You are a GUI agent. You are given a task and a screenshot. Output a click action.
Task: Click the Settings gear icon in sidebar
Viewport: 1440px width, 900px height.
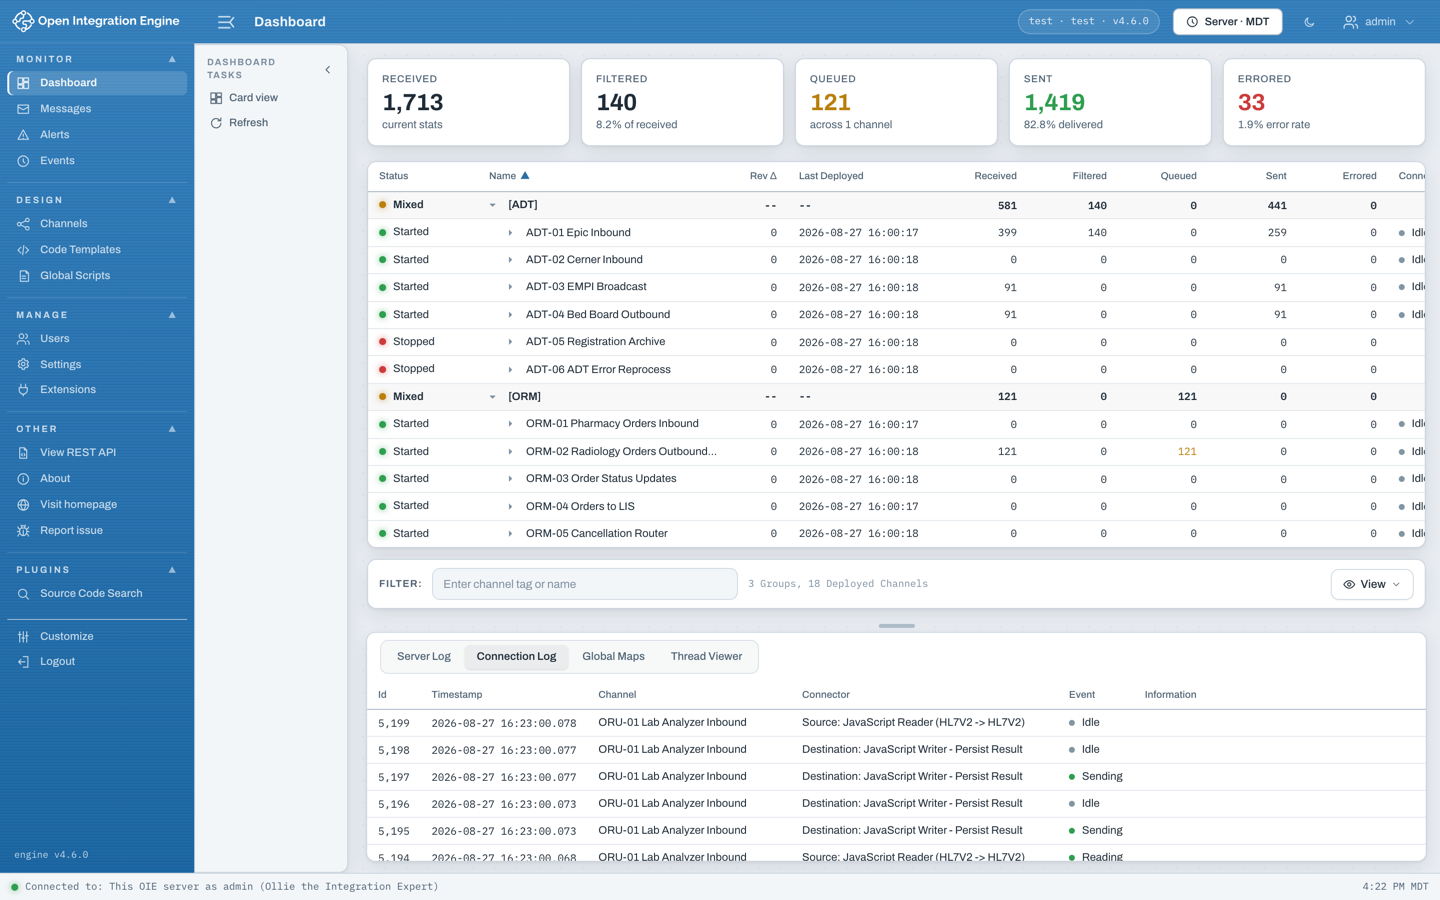click(23, 365)
